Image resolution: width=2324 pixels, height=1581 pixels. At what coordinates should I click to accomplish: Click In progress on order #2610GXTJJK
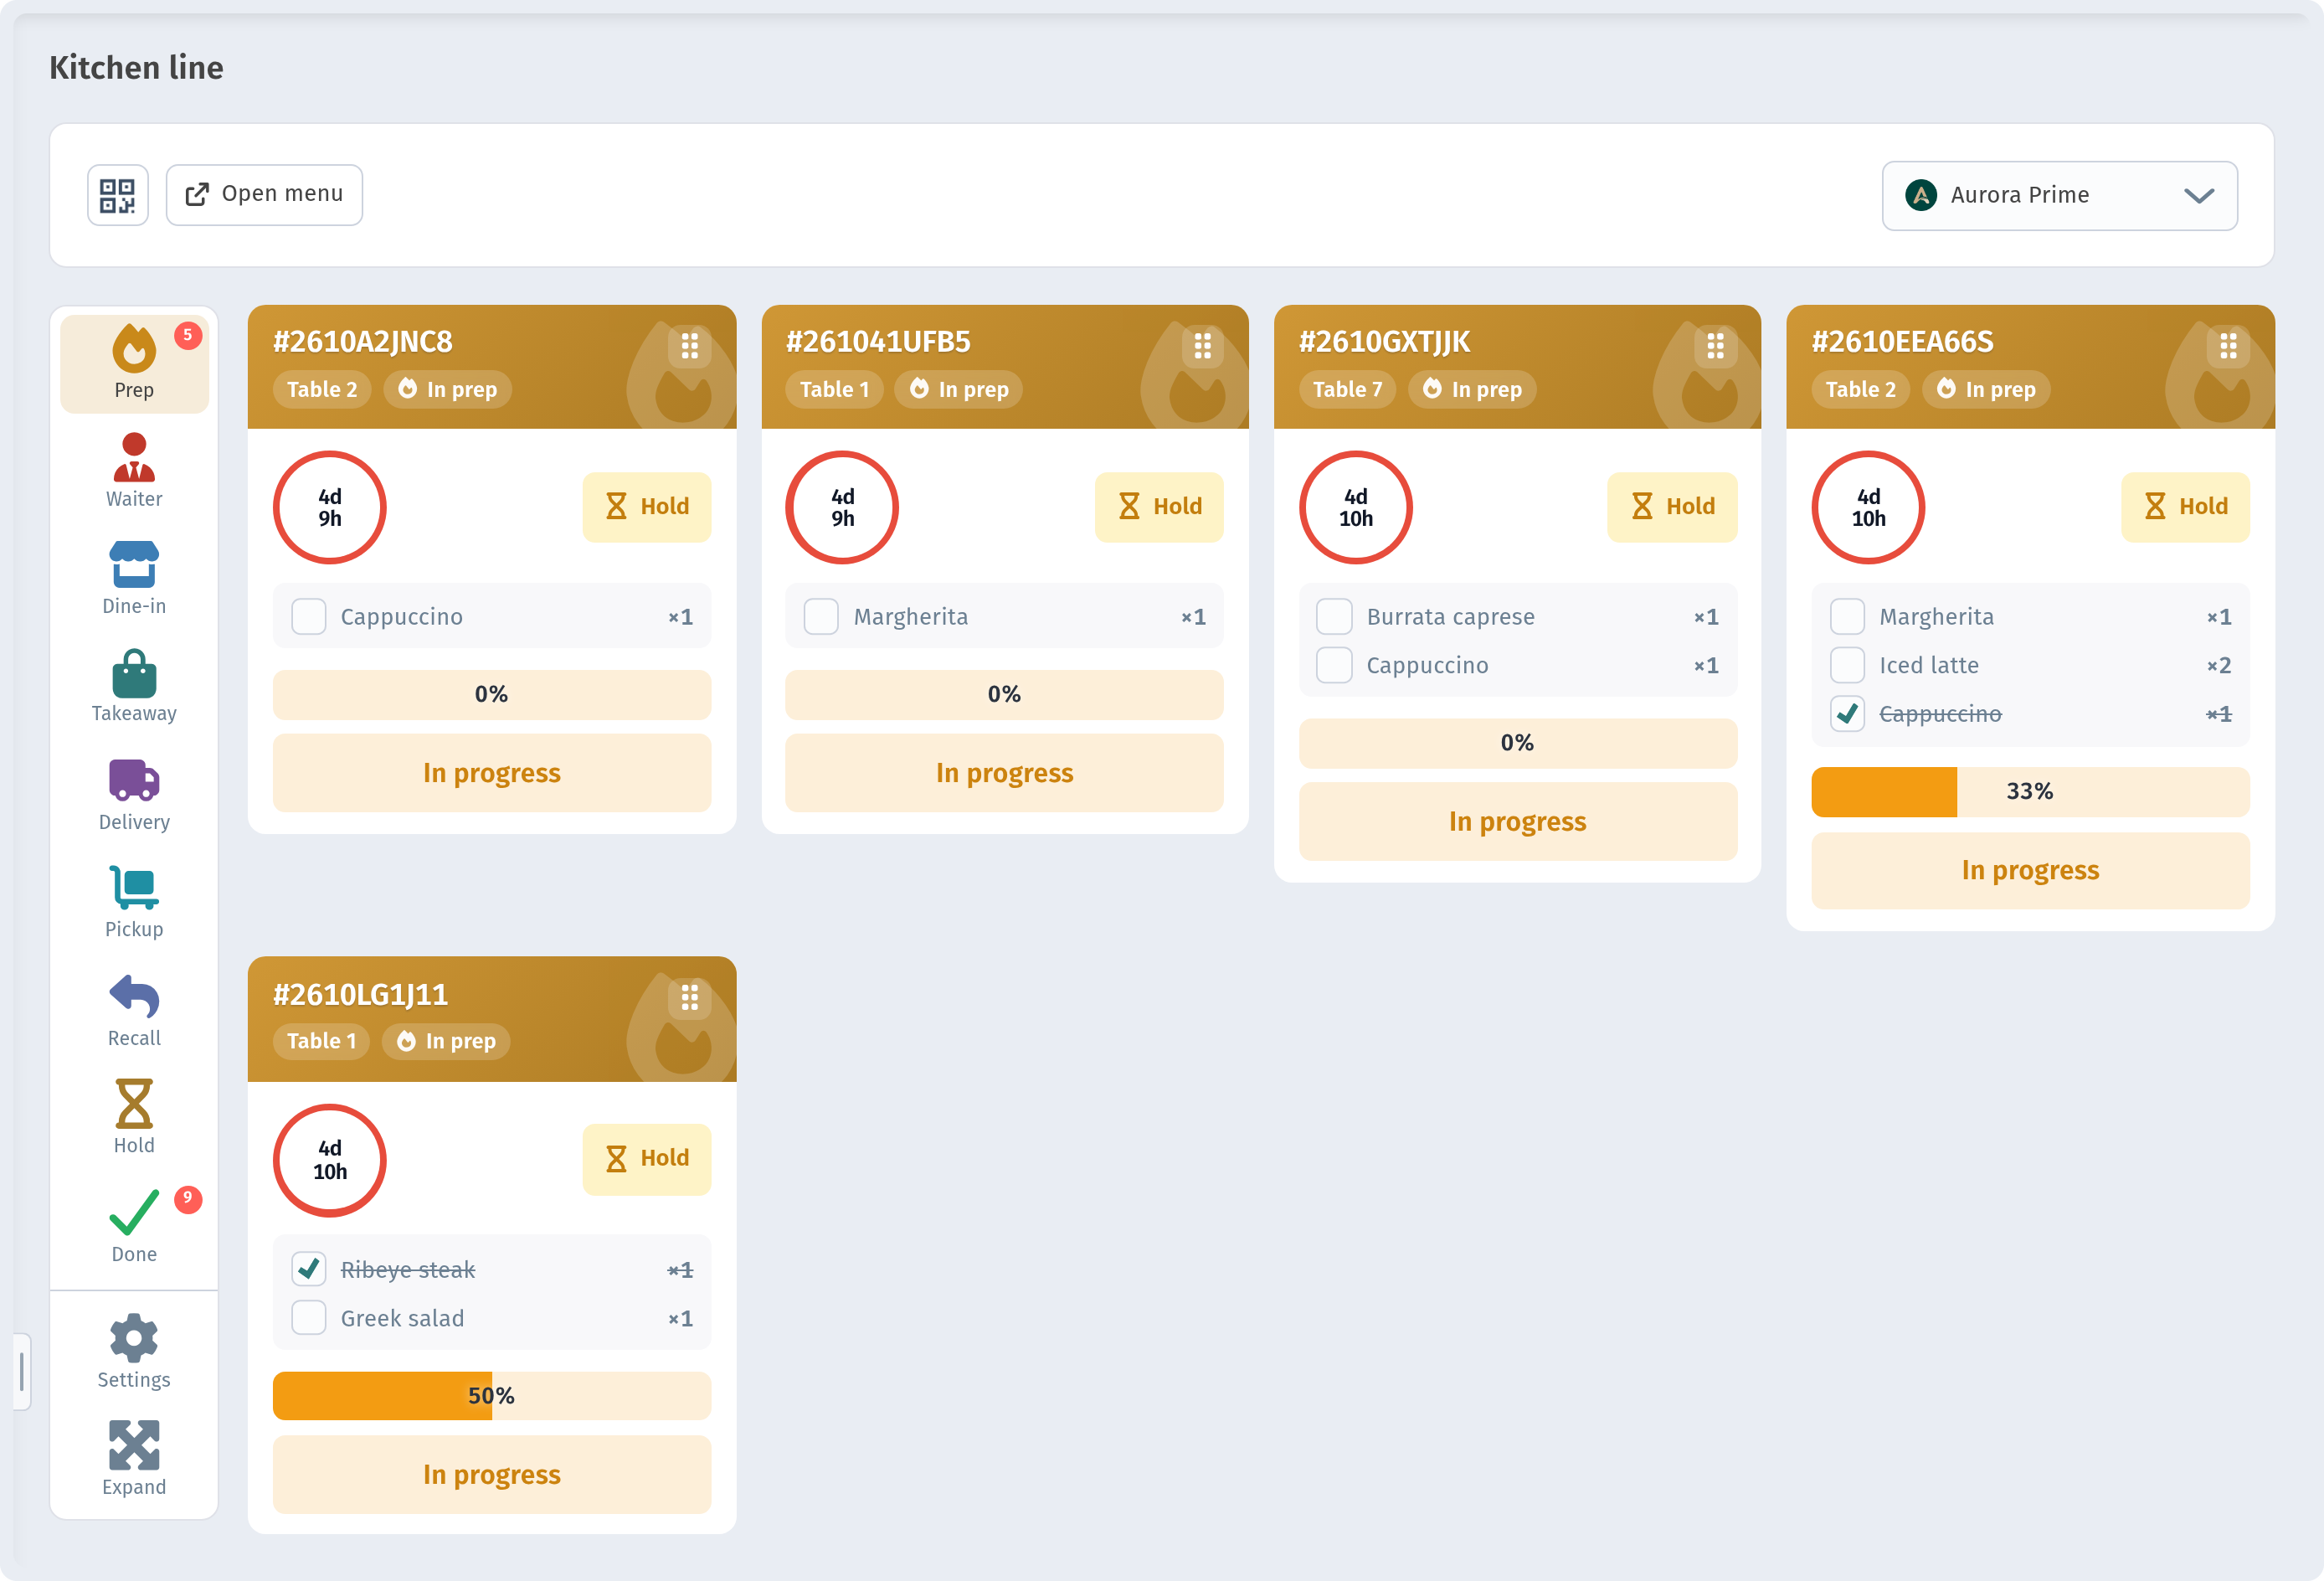tap(1517, 822)
